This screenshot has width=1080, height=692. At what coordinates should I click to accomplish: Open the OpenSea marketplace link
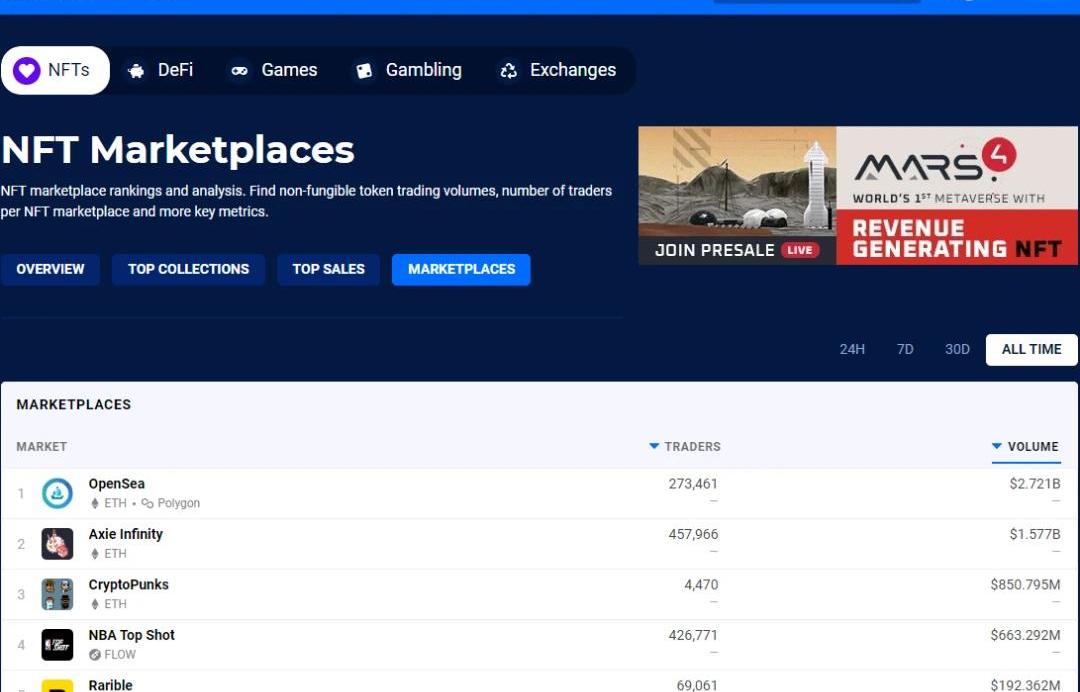116,484
